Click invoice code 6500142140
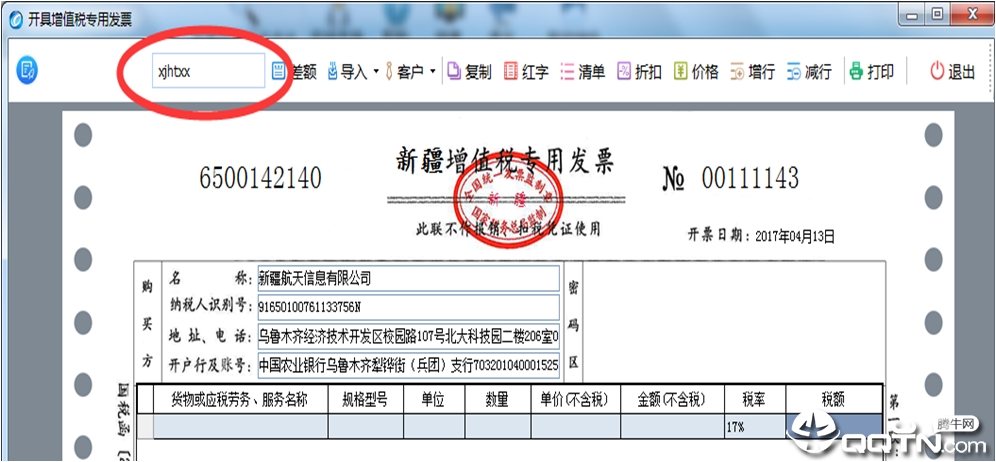 tap(260, 179)
